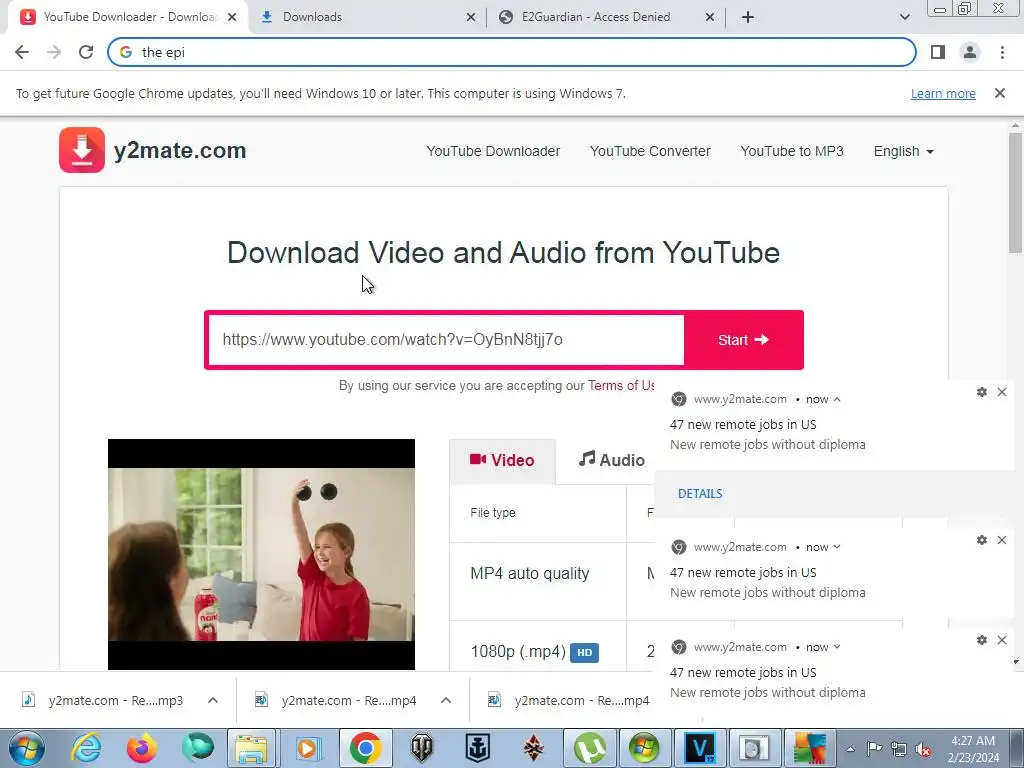Open Vegas Pro taskbar icon
The image size is (1024, 768).
click(699, 748)
